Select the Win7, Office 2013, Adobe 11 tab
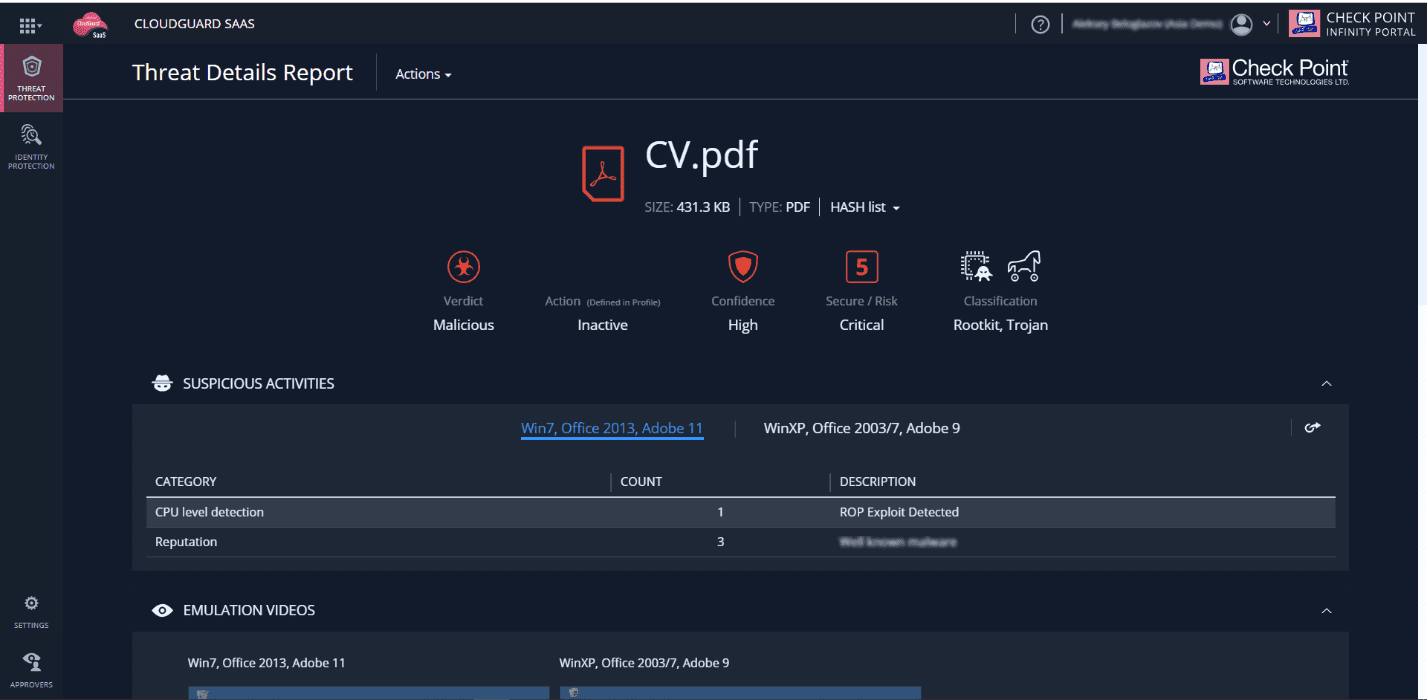The image size is (1427, 700). tap(612, 428)
